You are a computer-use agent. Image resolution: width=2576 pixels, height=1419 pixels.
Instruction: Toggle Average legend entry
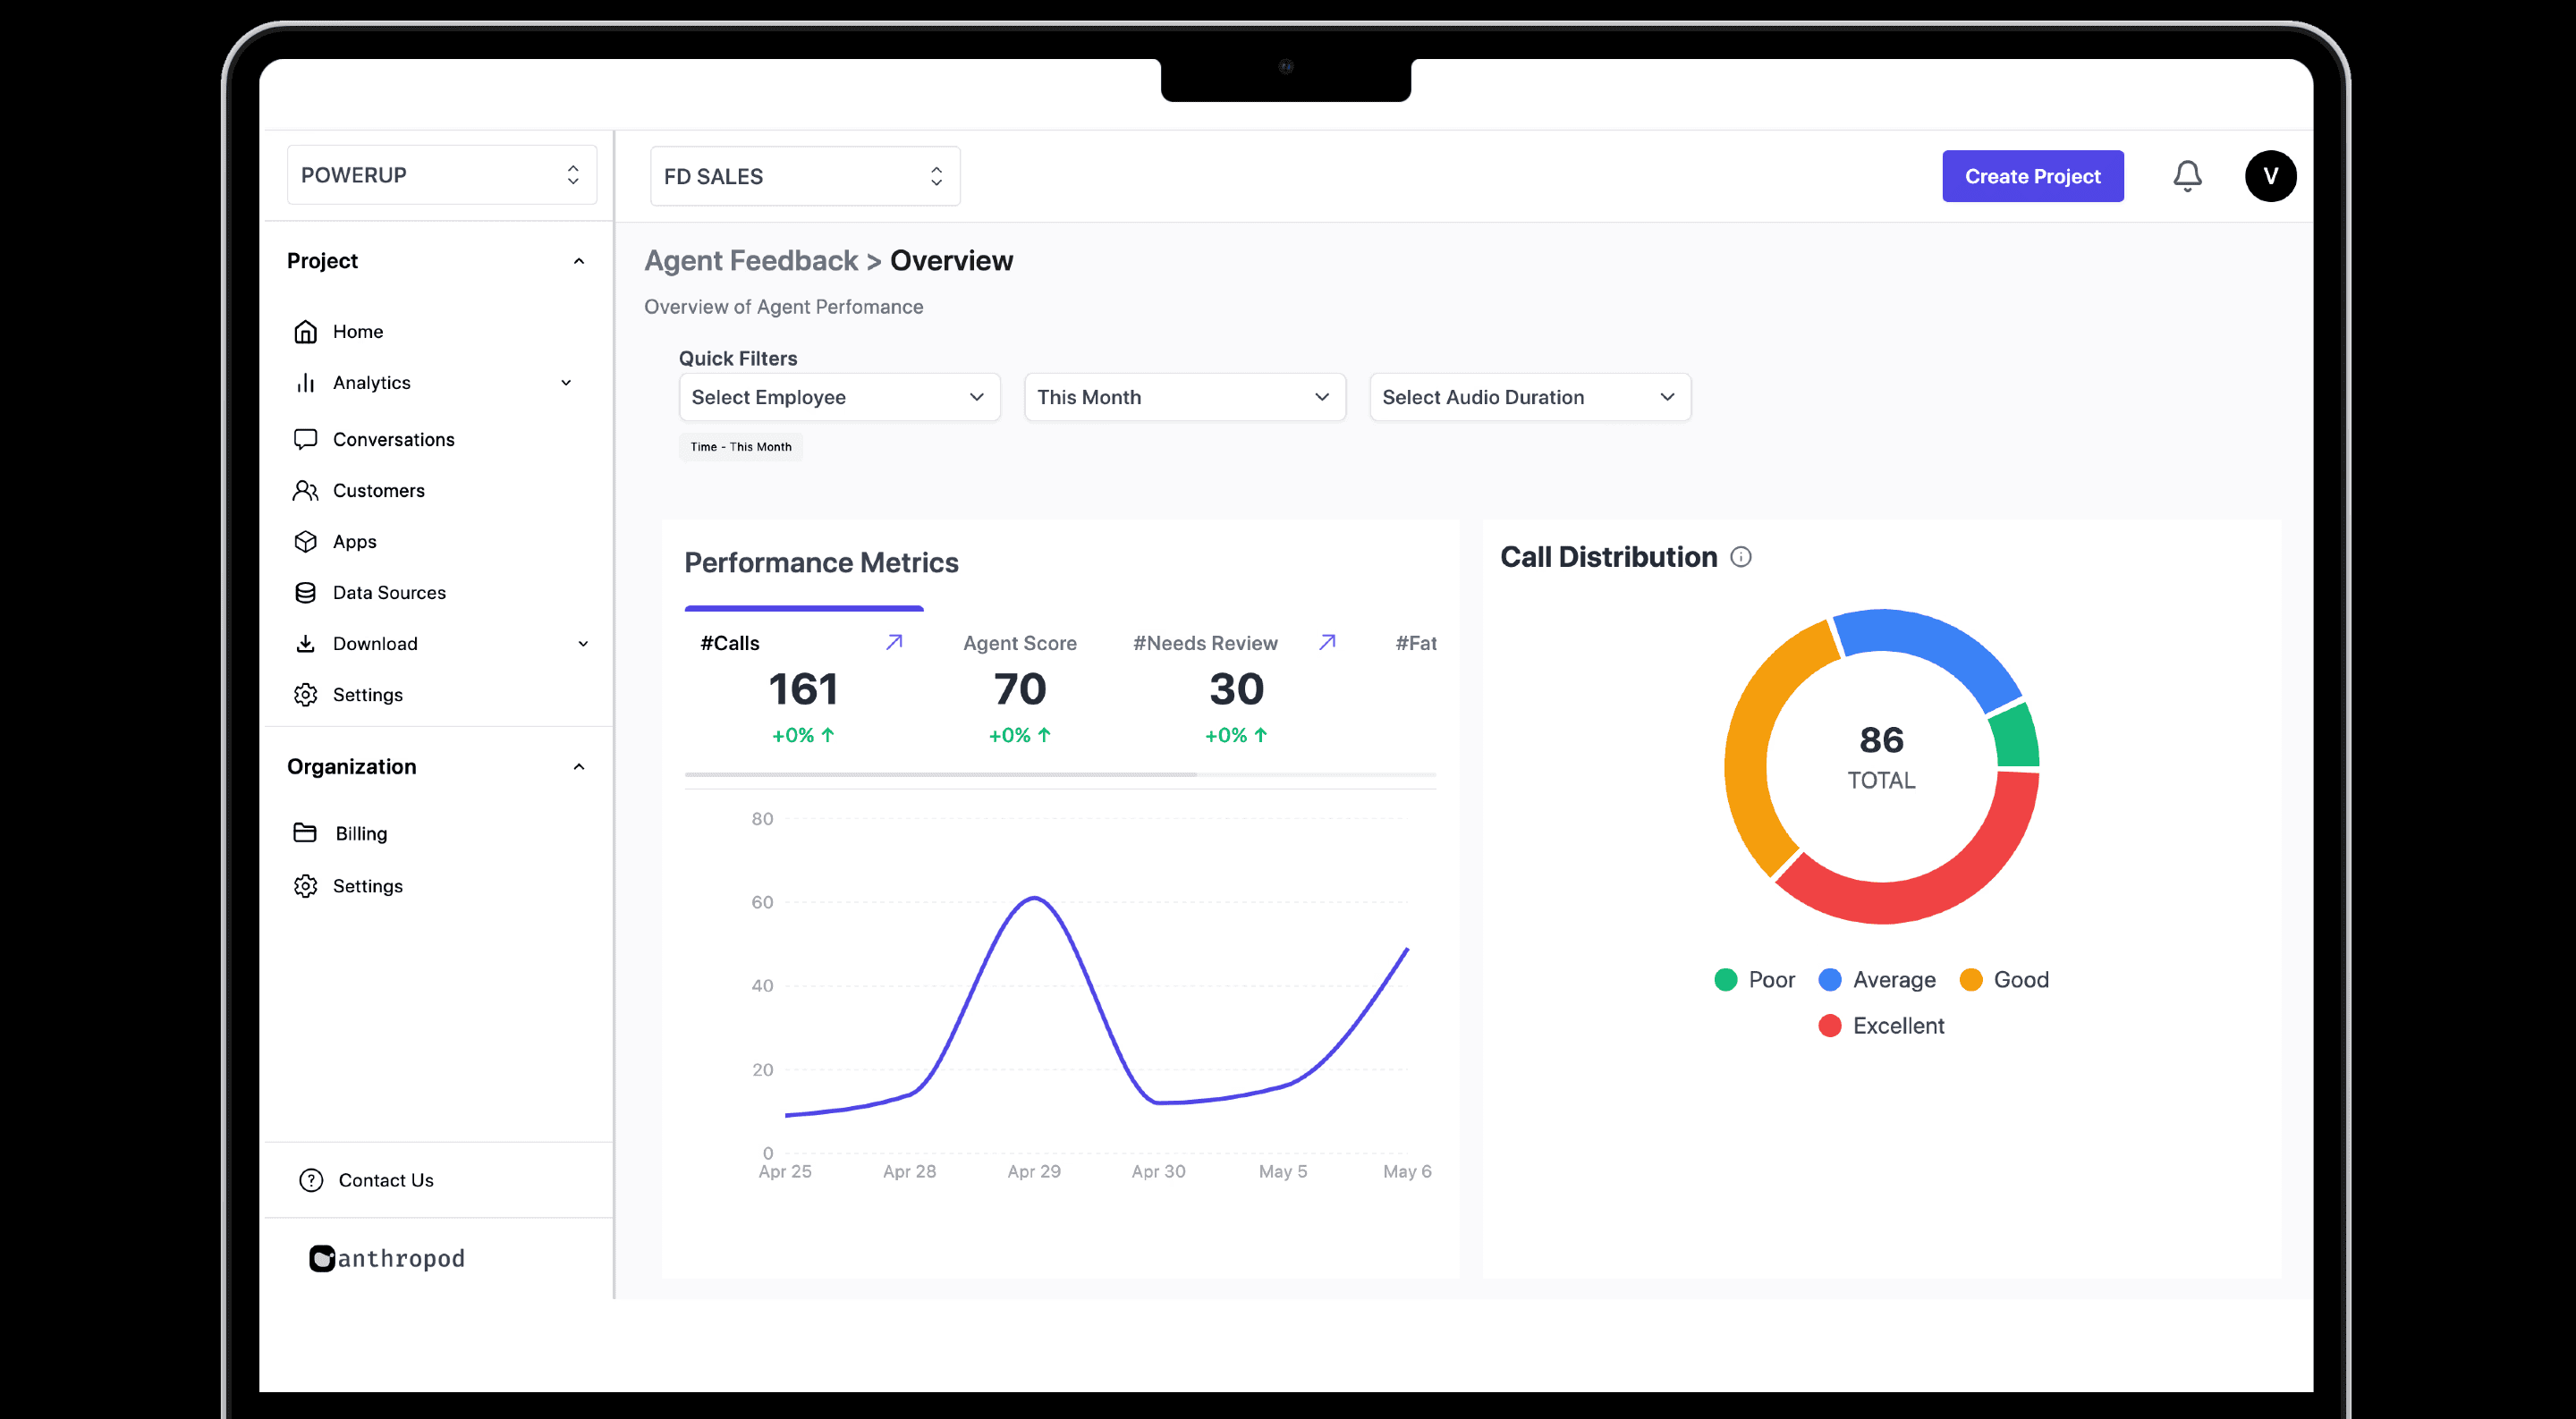point(1877,980)
